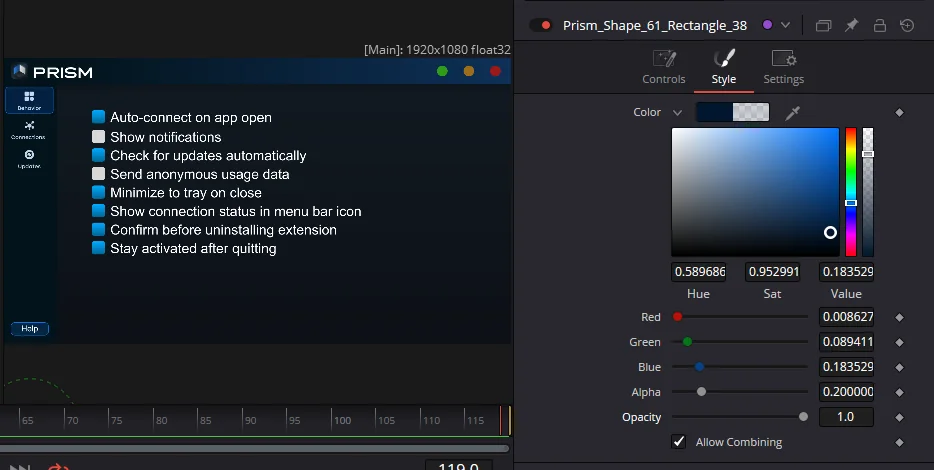
Task: Click the Green slider handle
Action: click(687, 342)
